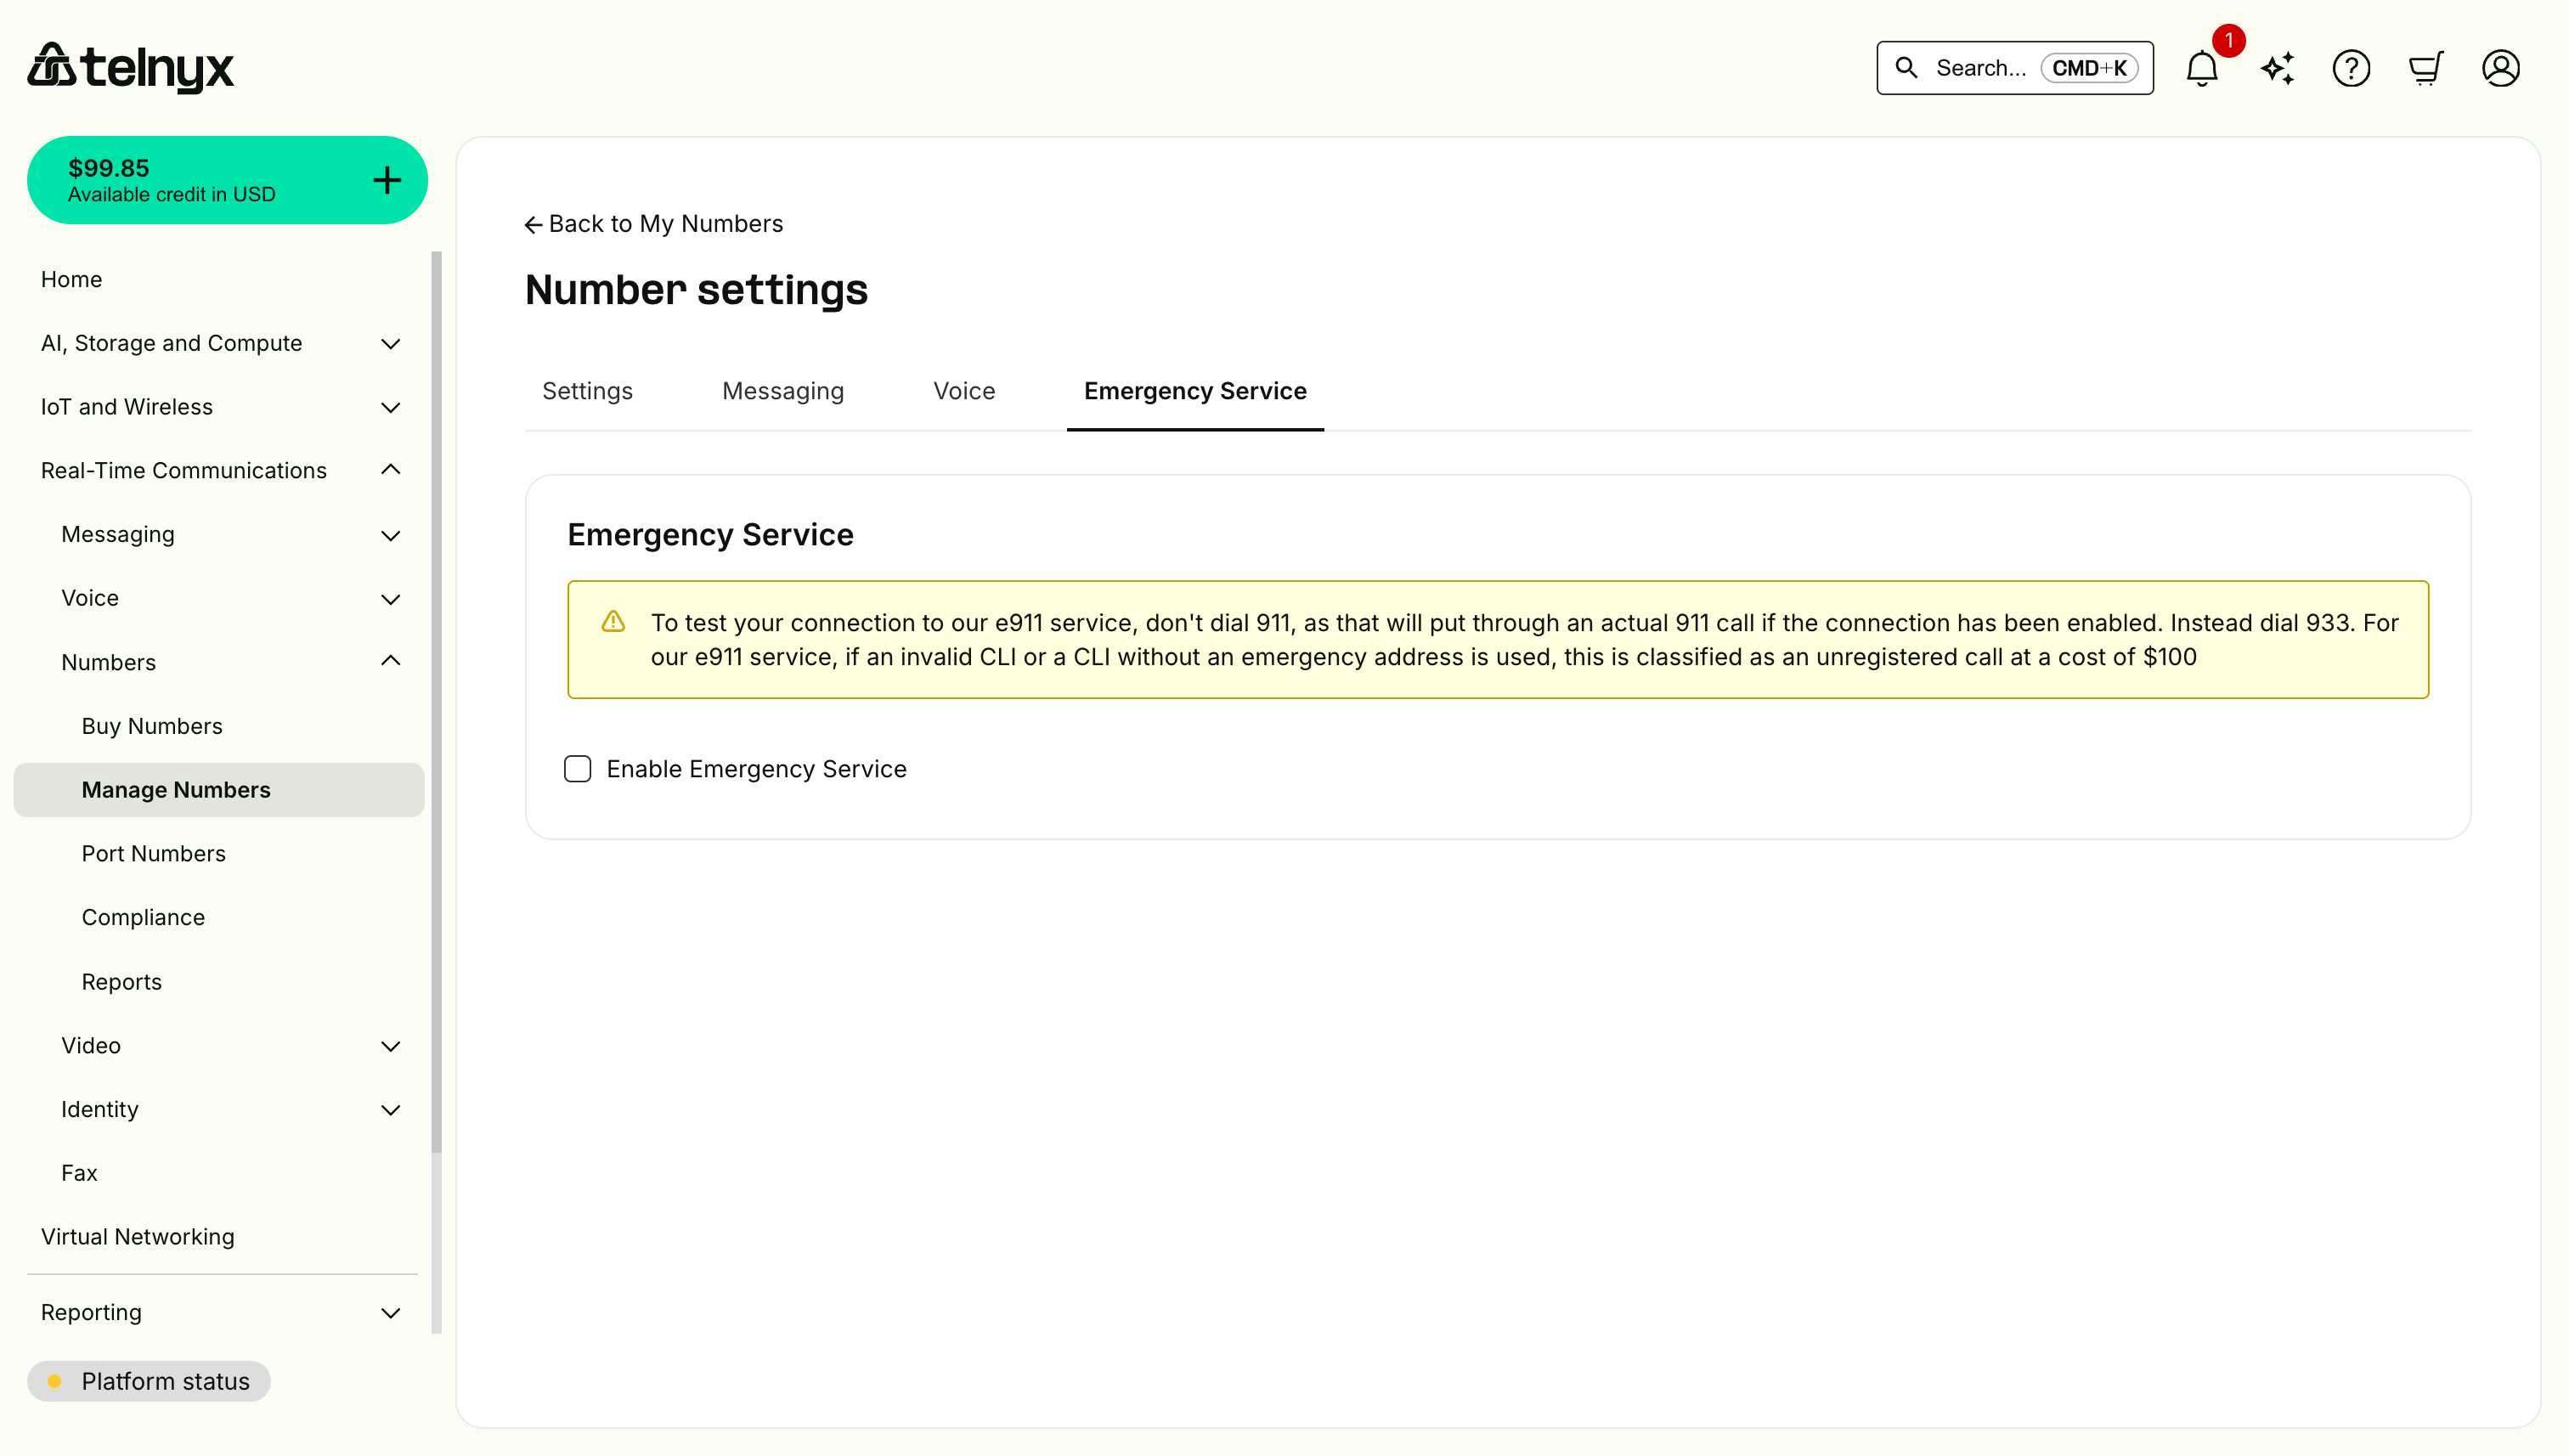Click the warning triangle in the notice

pyautogui.click(x=613, y=622)
